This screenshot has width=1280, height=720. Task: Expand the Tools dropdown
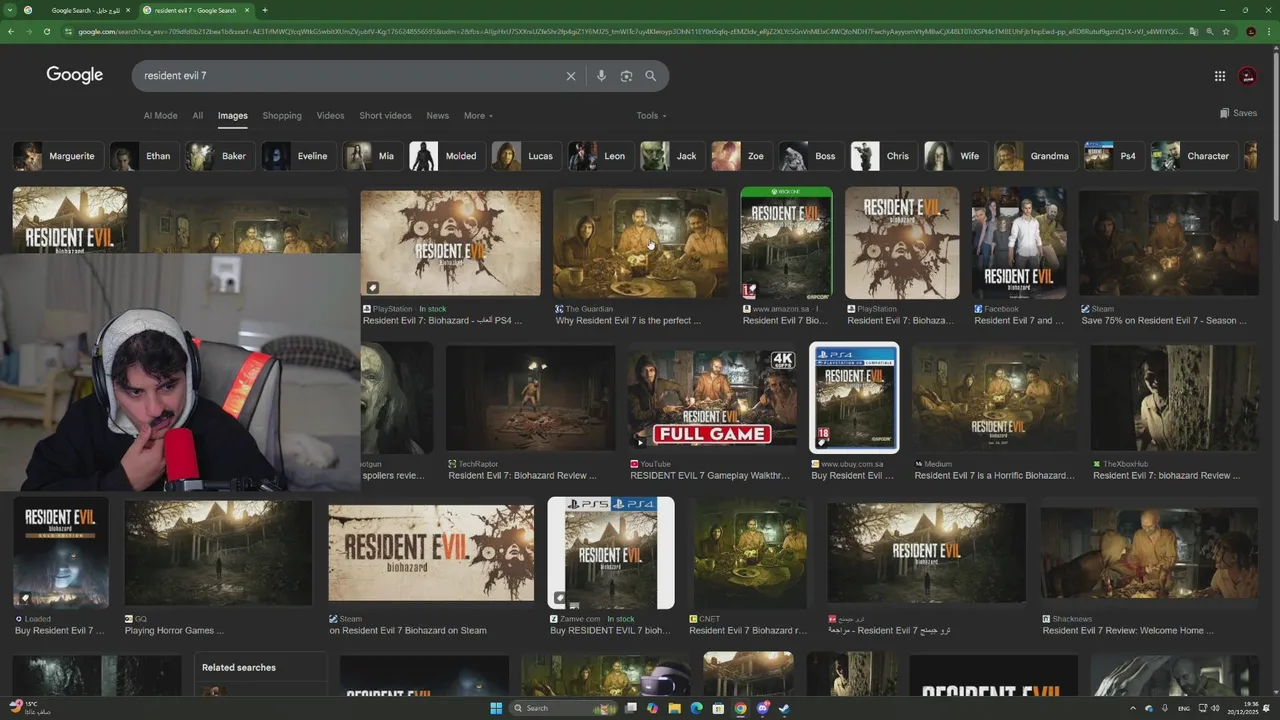651,116
